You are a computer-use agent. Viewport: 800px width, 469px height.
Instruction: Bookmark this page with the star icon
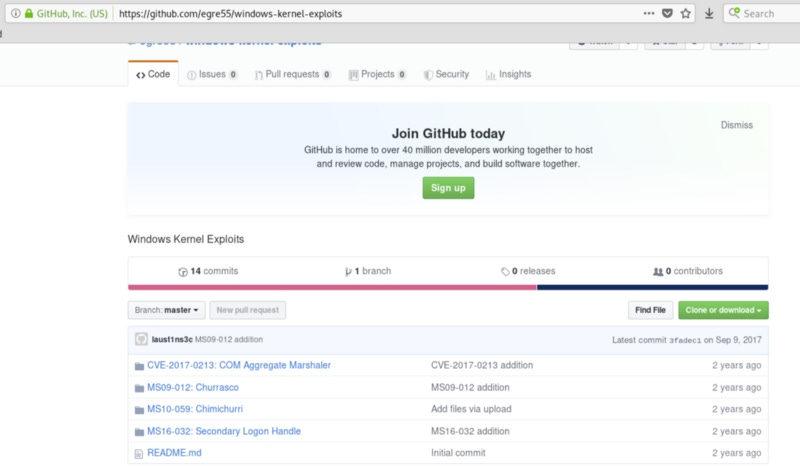click(686, 13)
